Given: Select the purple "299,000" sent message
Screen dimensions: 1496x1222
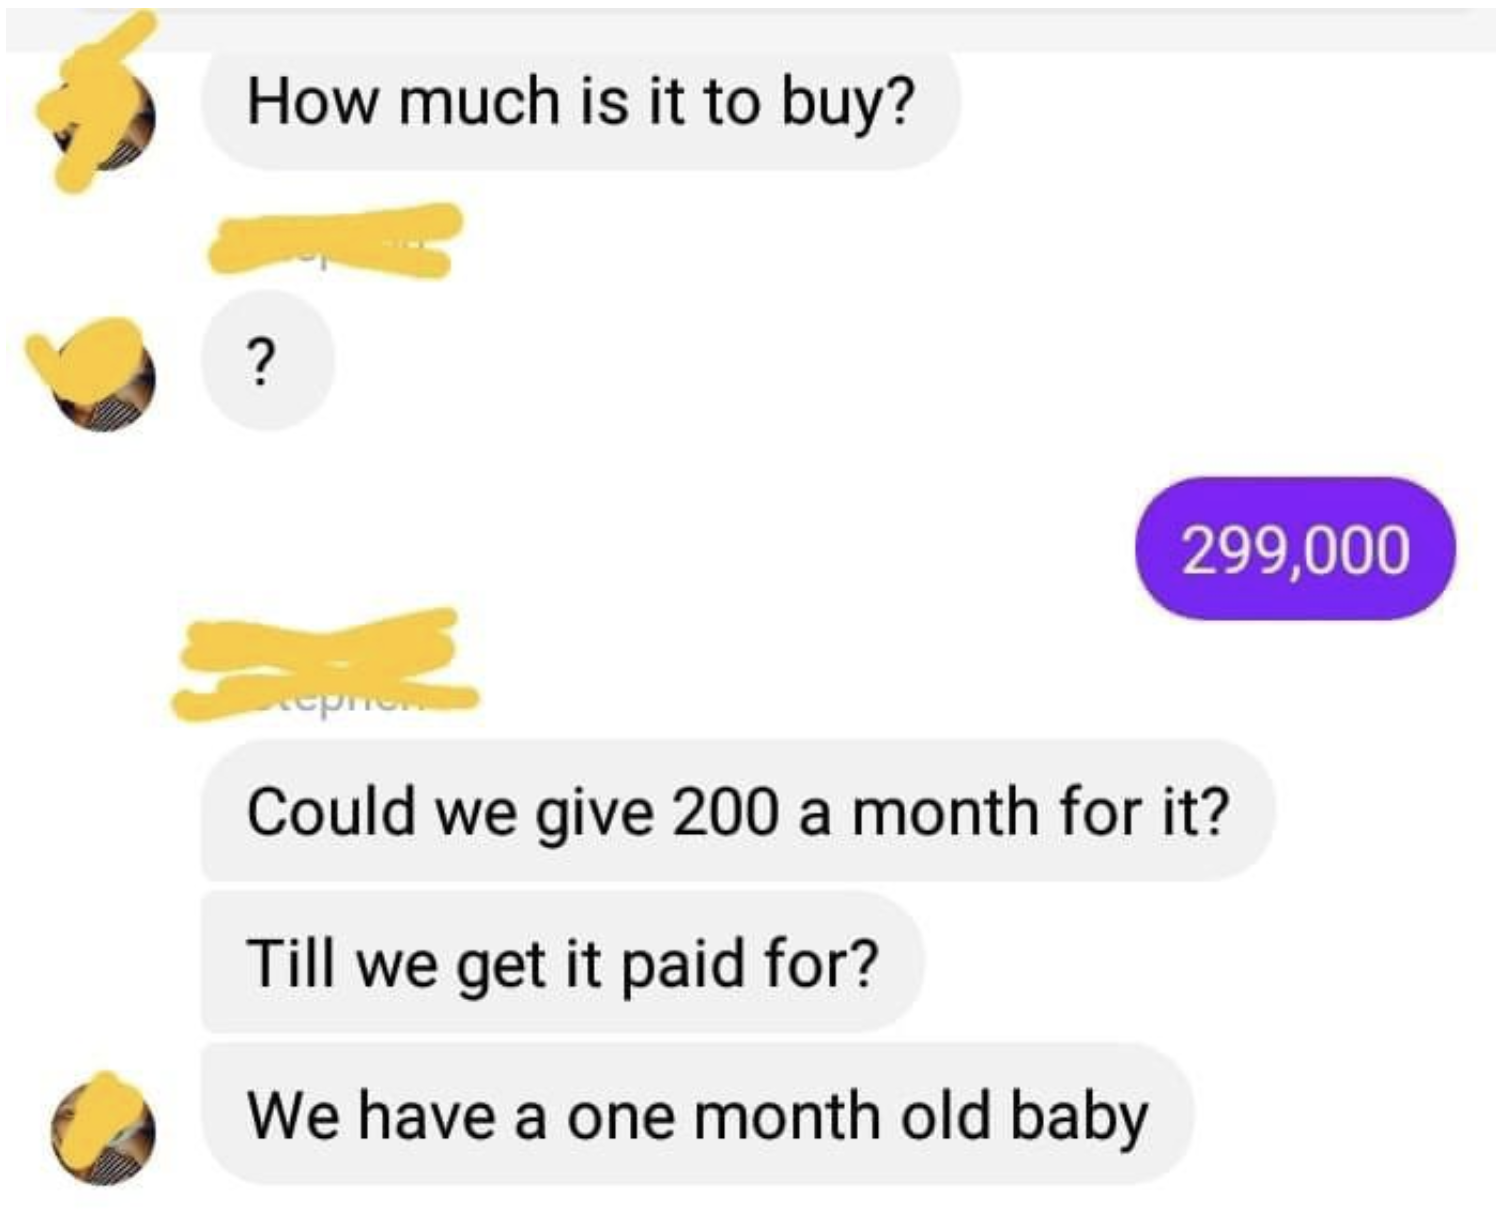Looking at the screenshot, I should click(x=1295, y=549).
